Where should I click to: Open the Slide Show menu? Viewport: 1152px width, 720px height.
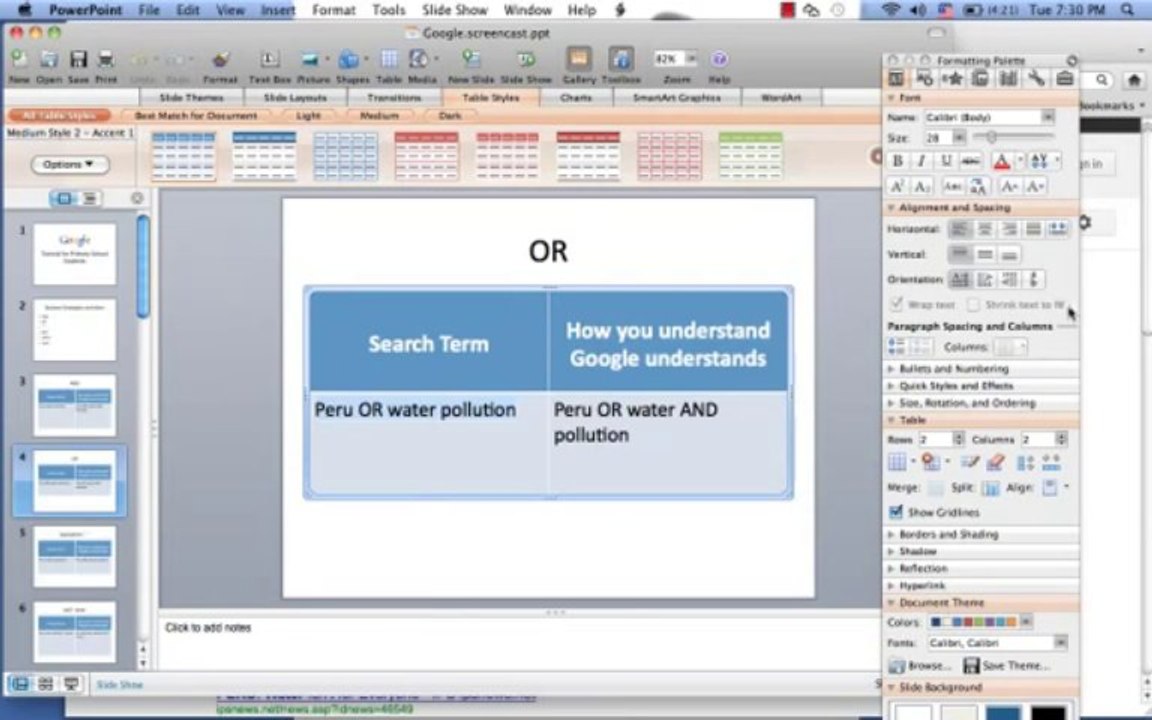tap(455, 10)
